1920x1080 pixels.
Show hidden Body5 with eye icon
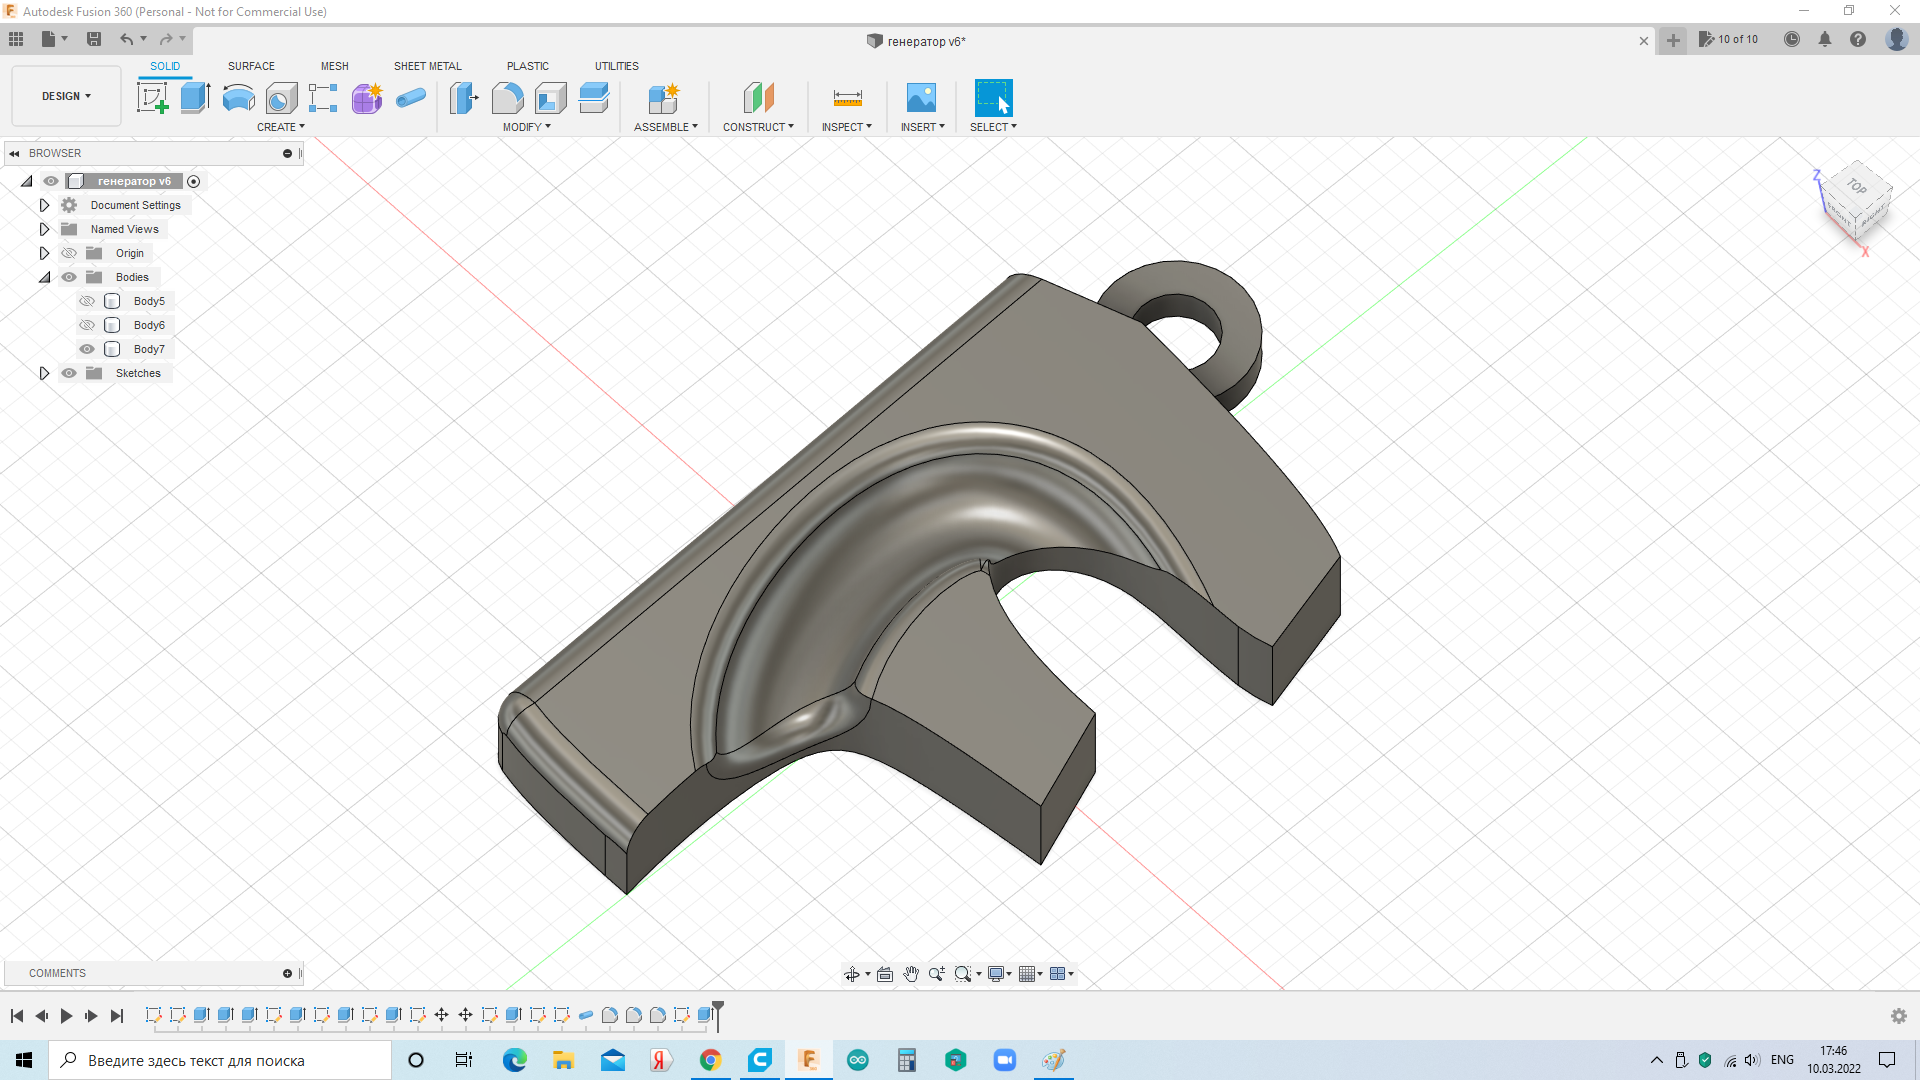tap(87, 301)
